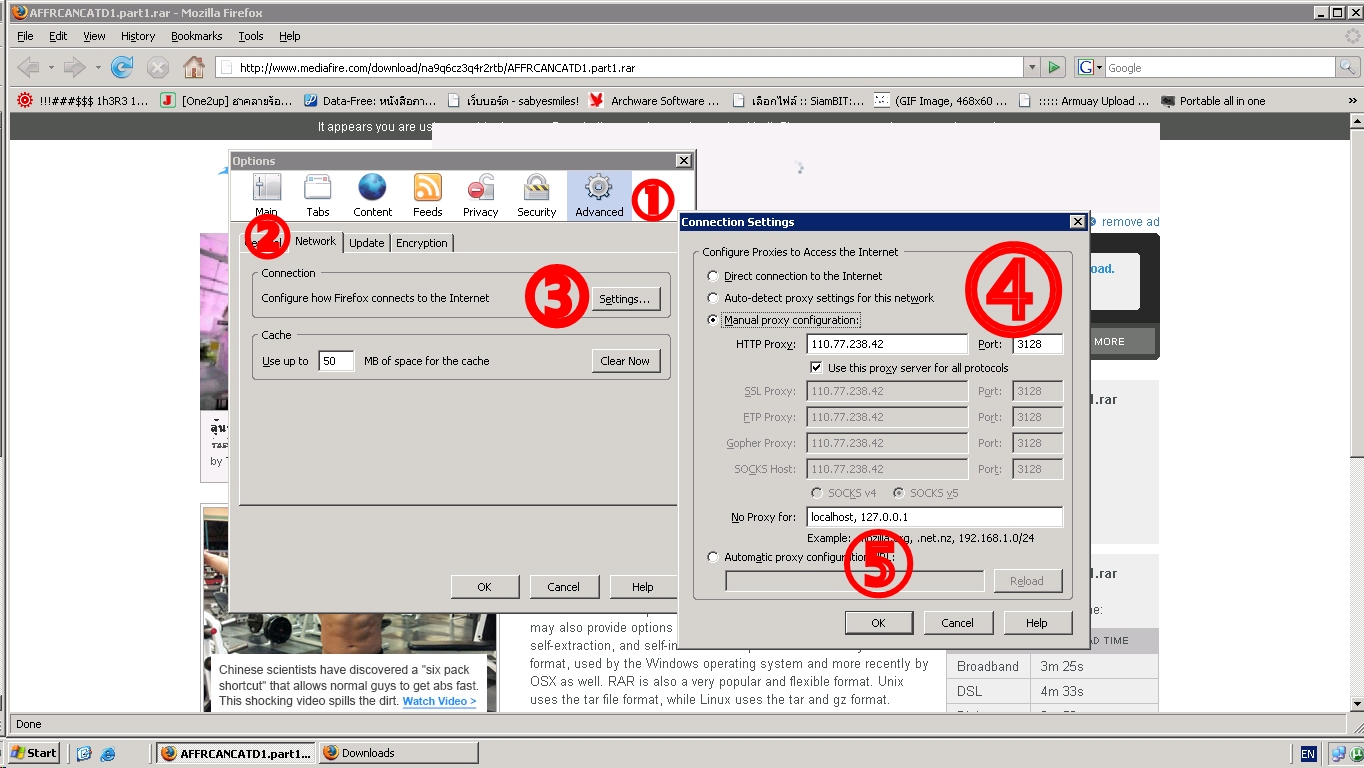Viewport: 1364px width, 768px height.
Task: Uncheck 'Use this proxy server for all protocols'
Action: click(x=816, y=368)
